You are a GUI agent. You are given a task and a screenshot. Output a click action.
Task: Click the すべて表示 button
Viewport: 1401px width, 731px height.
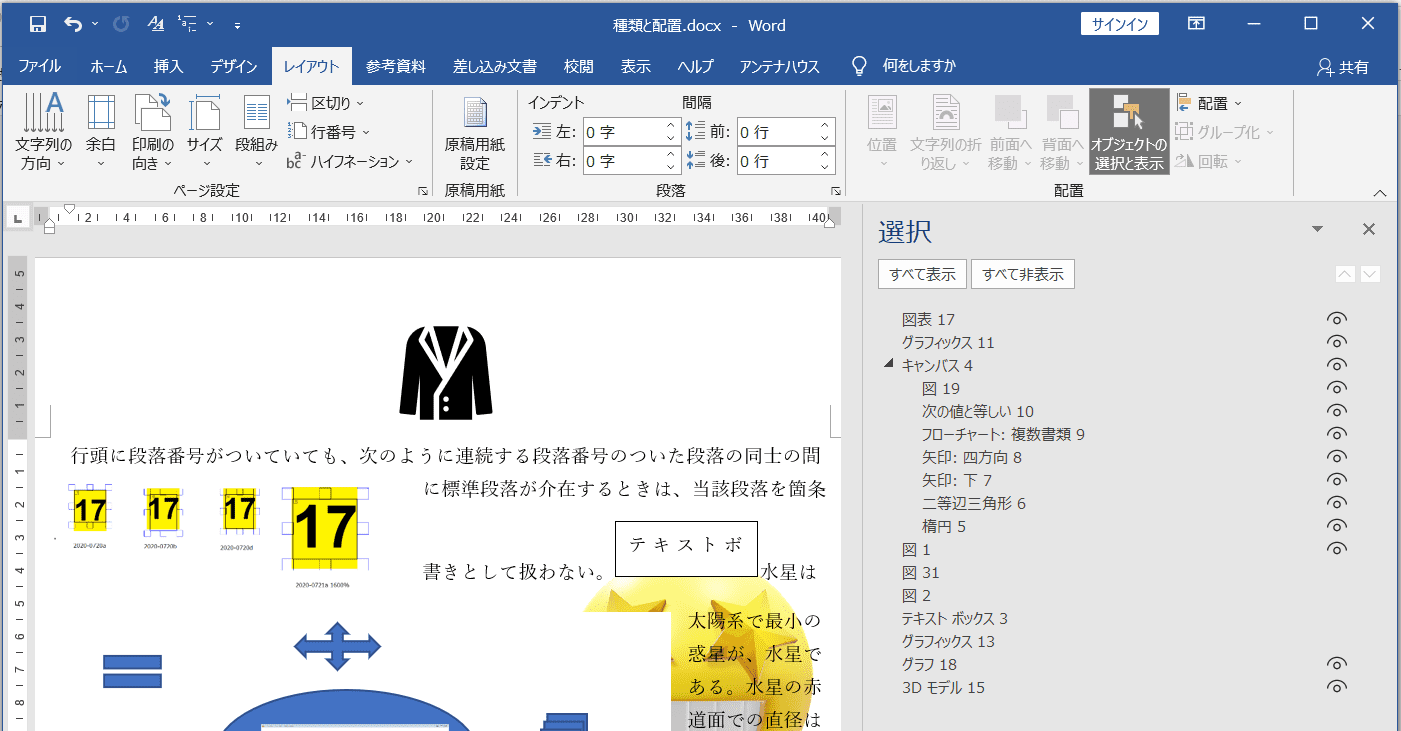point(922,274)
